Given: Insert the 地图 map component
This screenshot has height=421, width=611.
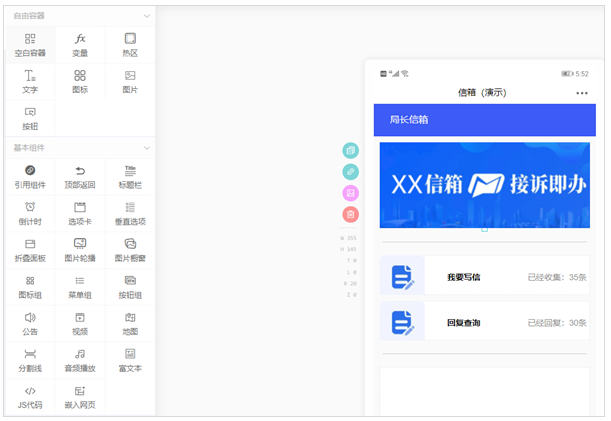Looking at the screenshot, I should click(x=130, y=323).
